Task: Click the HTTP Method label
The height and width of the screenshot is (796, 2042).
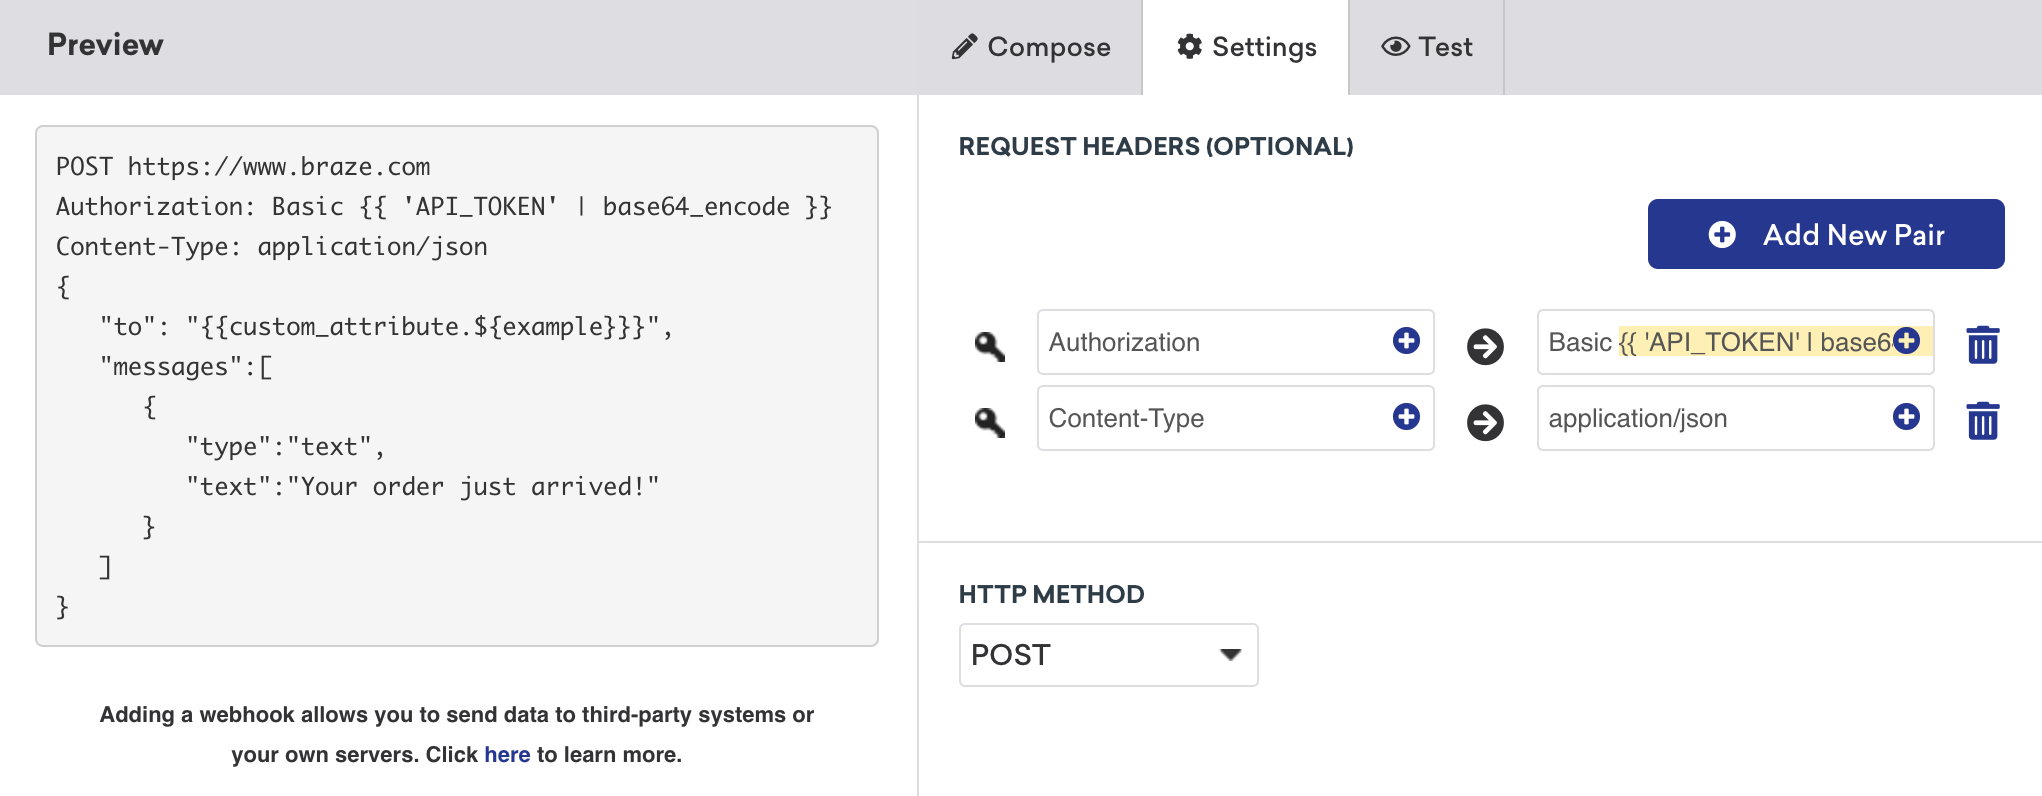Action: click(1051, 594)
